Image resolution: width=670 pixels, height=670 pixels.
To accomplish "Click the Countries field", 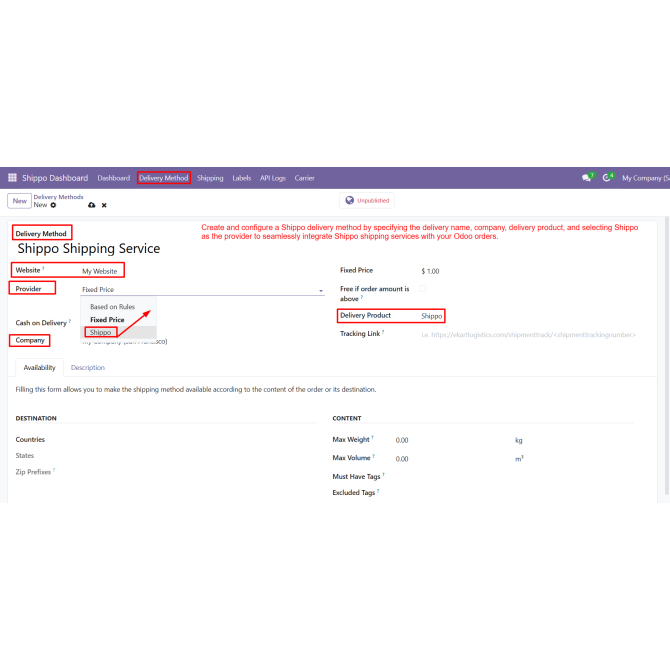I will (30, 439).
